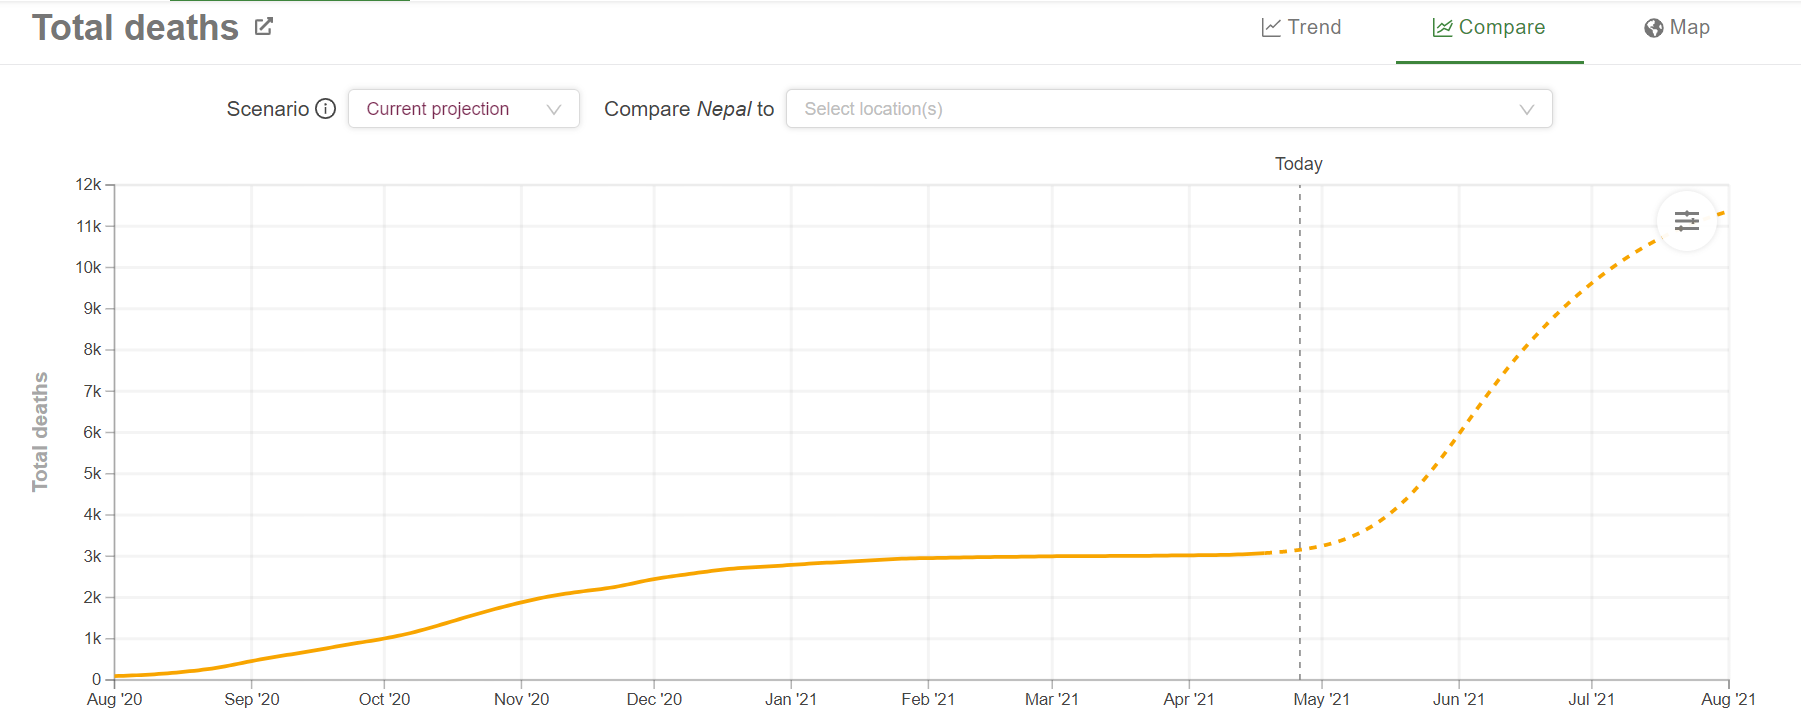
Task: Switch to the Trend tab
Action: [1314, 28]
